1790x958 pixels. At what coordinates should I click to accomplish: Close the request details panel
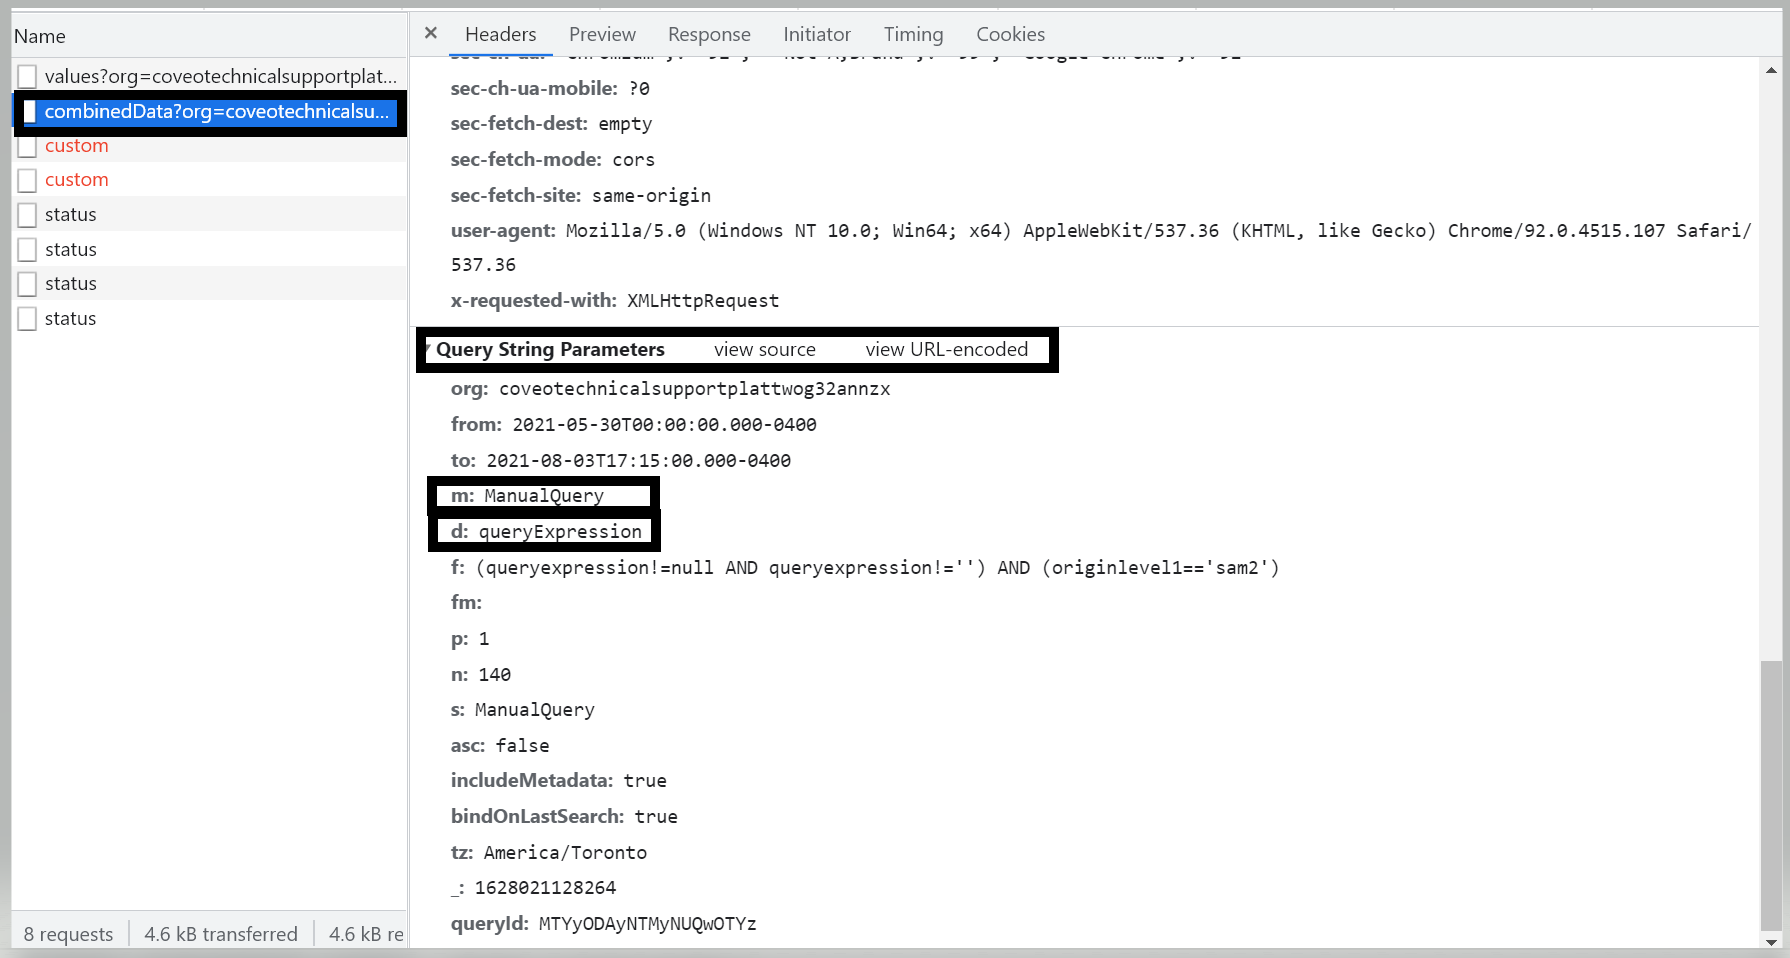click(x=431, y=33)
